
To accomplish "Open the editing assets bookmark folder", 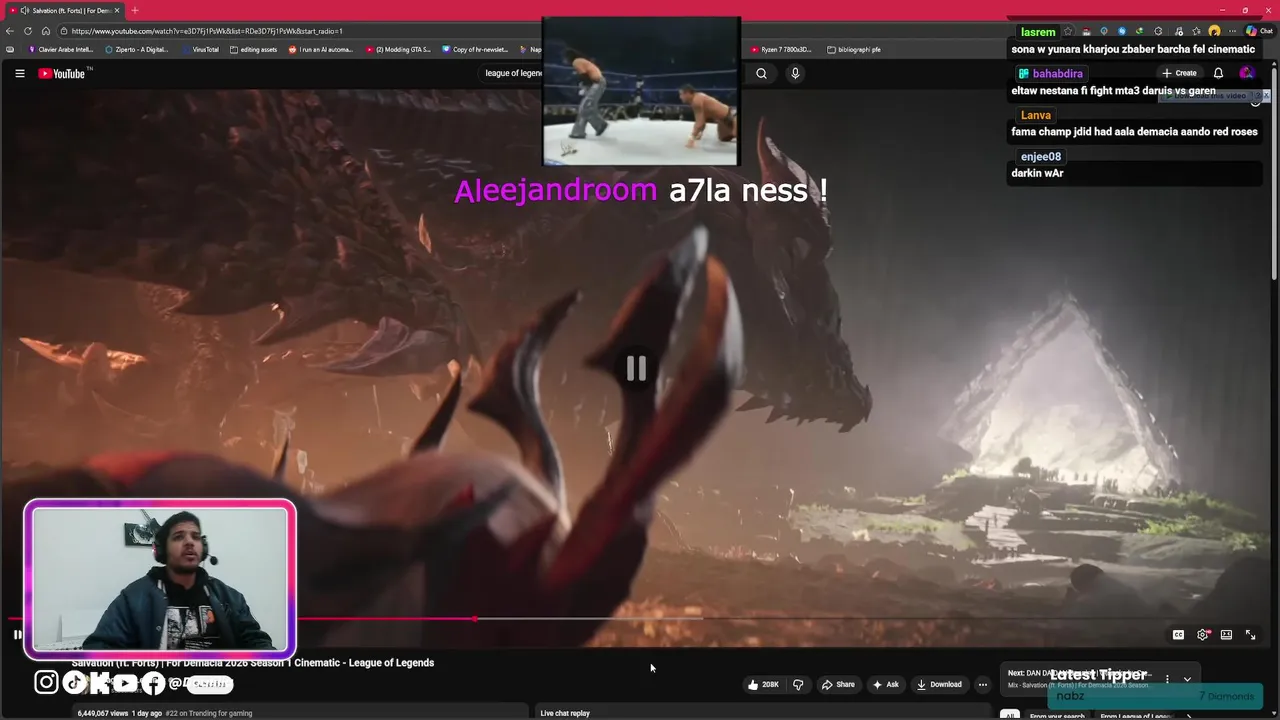I will [253, 49].
